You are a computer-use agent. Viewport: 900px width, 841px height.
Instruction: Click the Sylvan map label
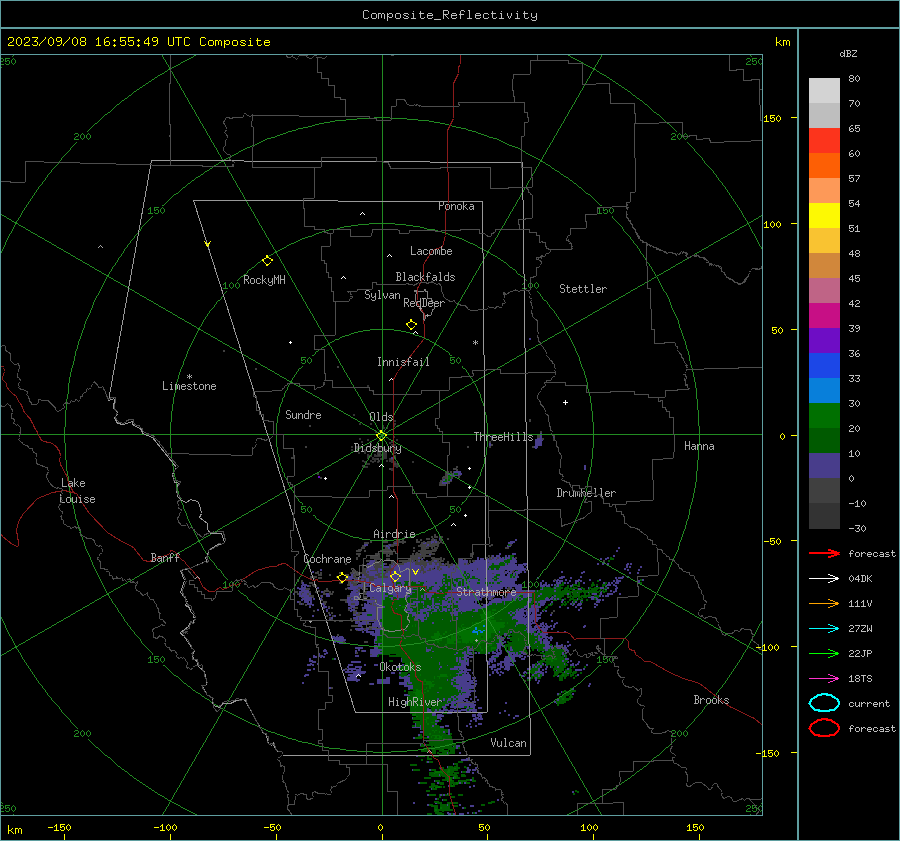[x=382, y=295]
